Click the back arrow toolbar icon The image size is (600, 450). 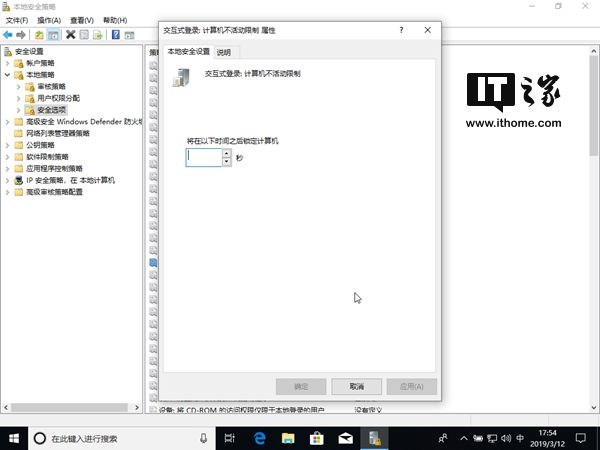[x=8, y=35]
